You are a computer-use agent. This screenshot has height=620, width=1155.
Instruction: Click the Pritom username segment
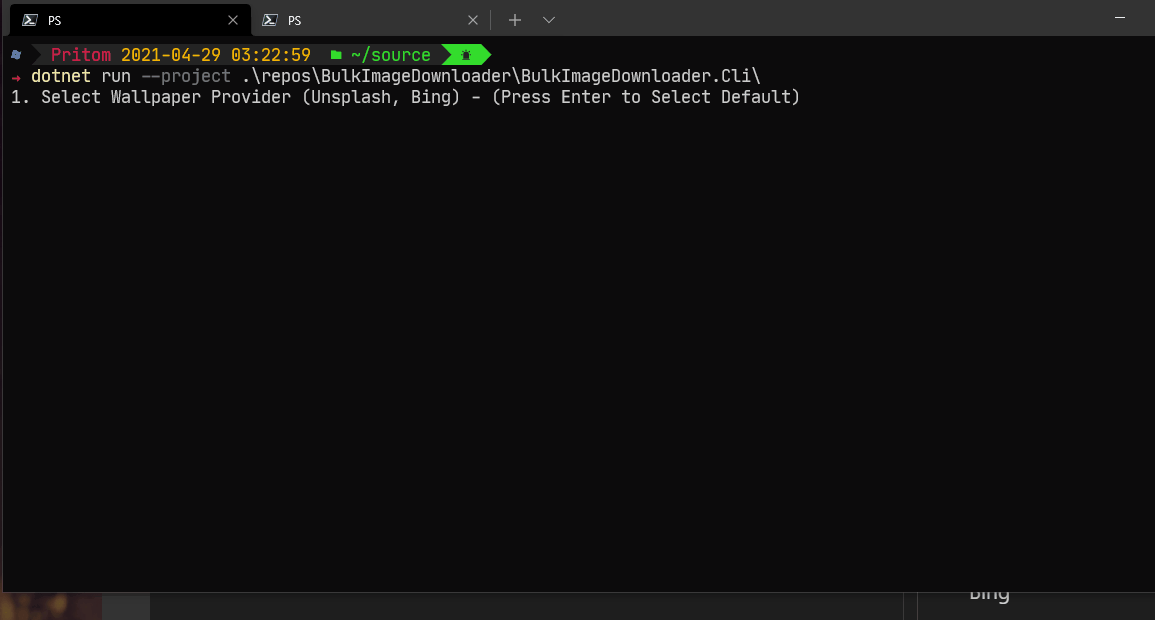(80, 54)
